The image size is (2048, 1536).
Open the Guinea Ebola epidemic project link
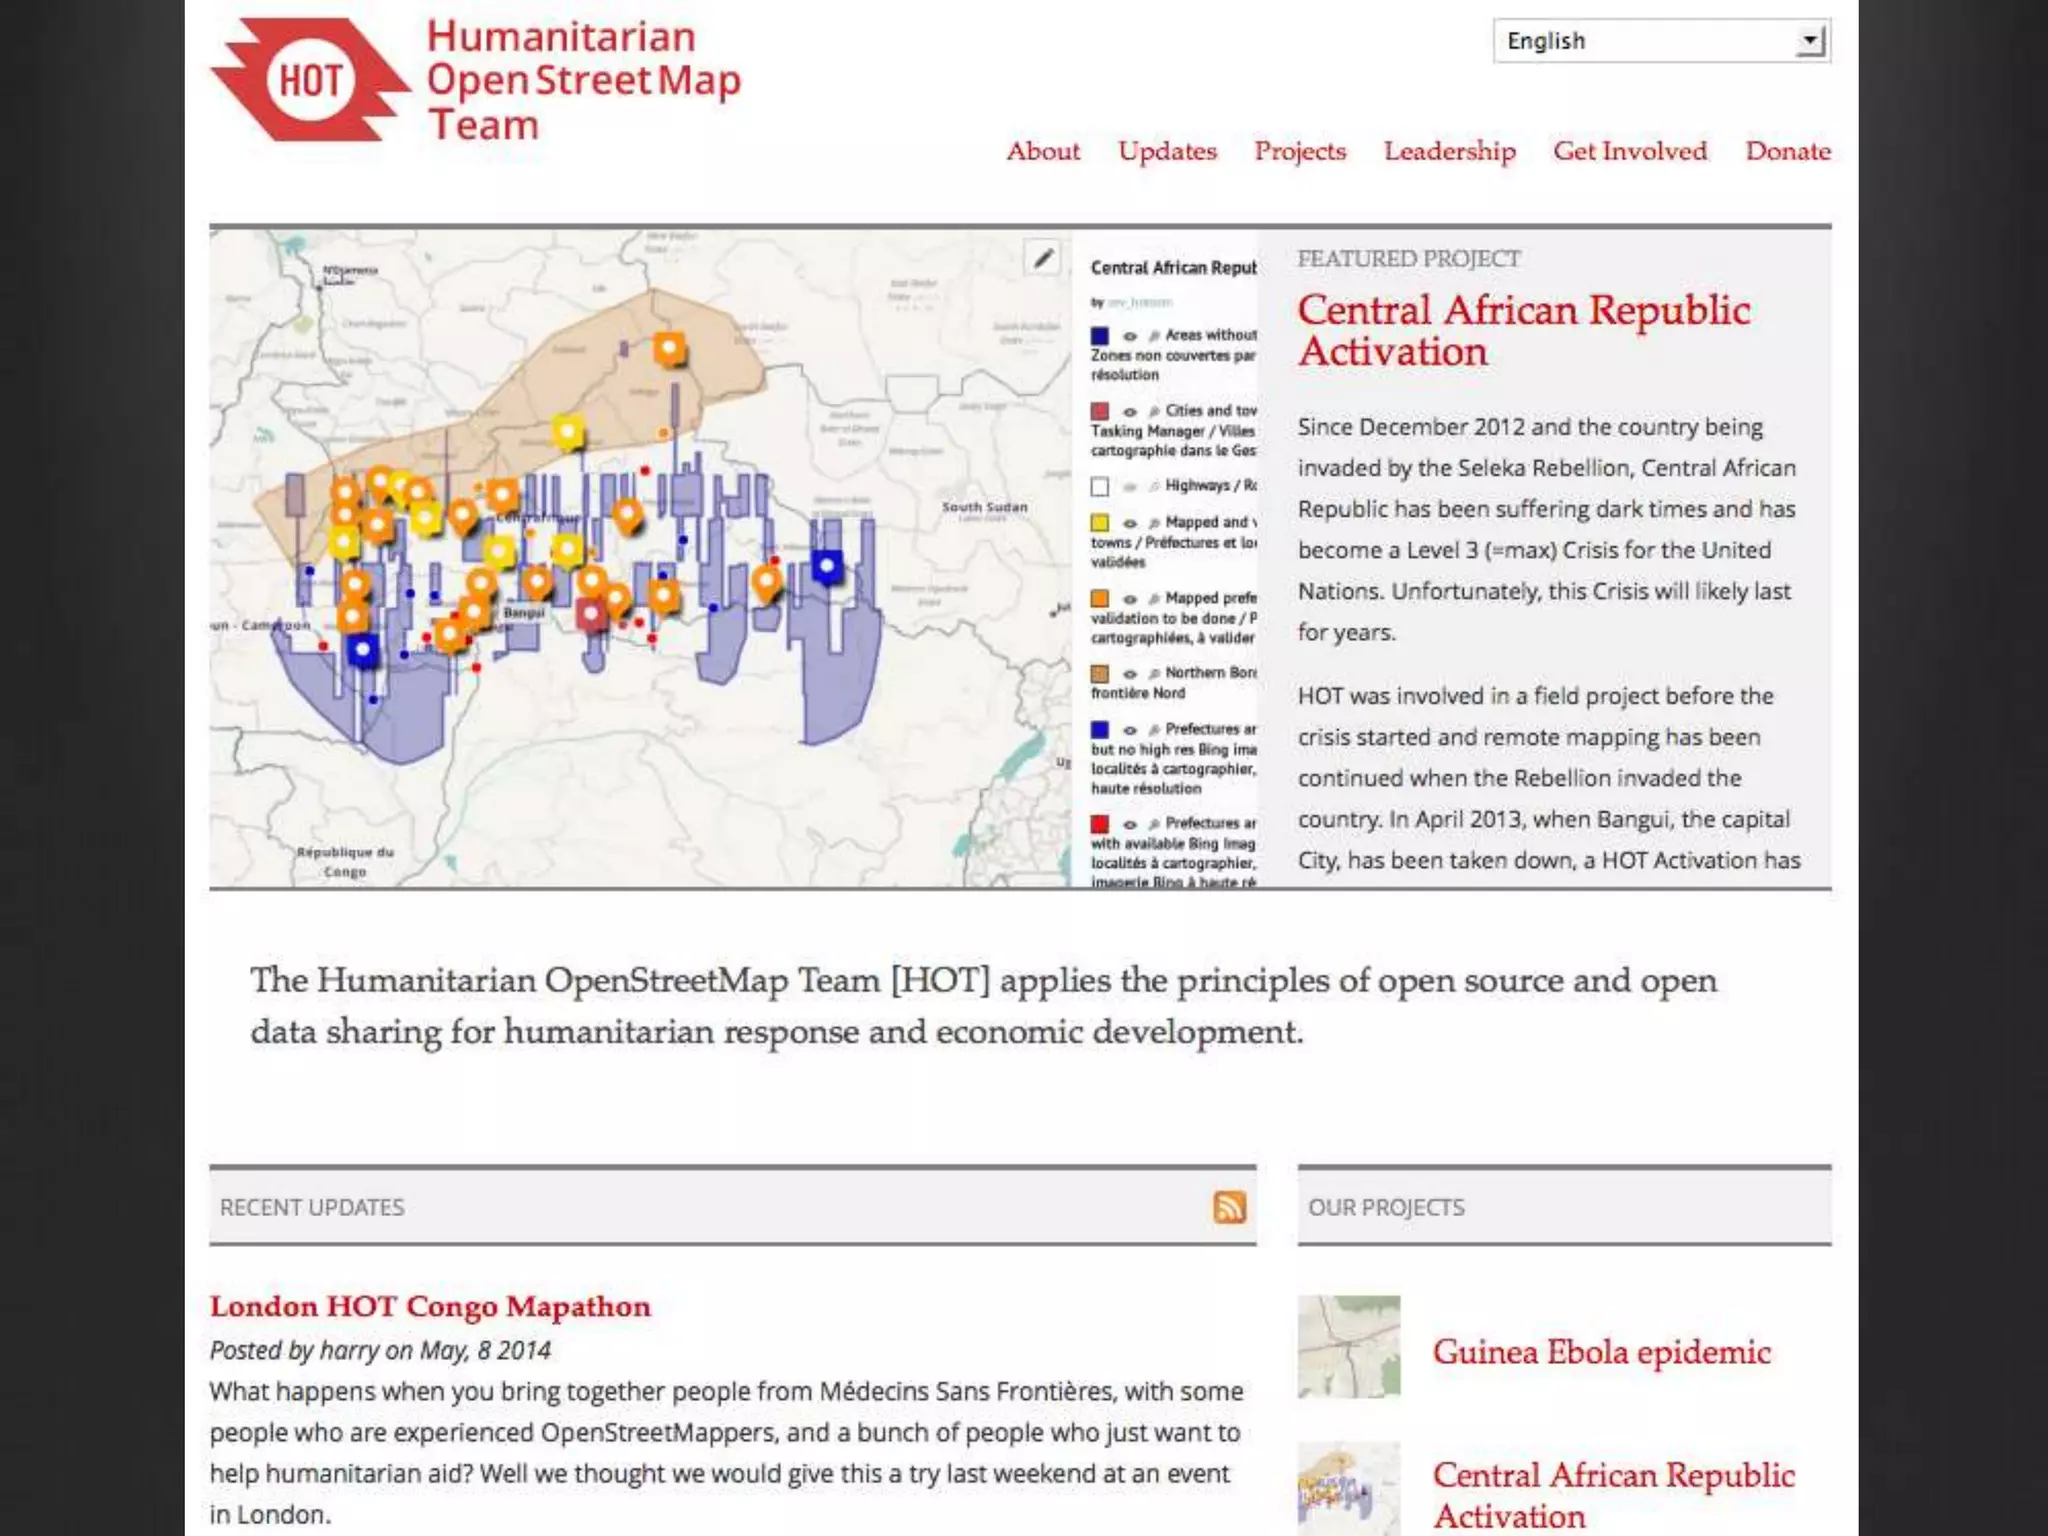pos(1601,1352)
